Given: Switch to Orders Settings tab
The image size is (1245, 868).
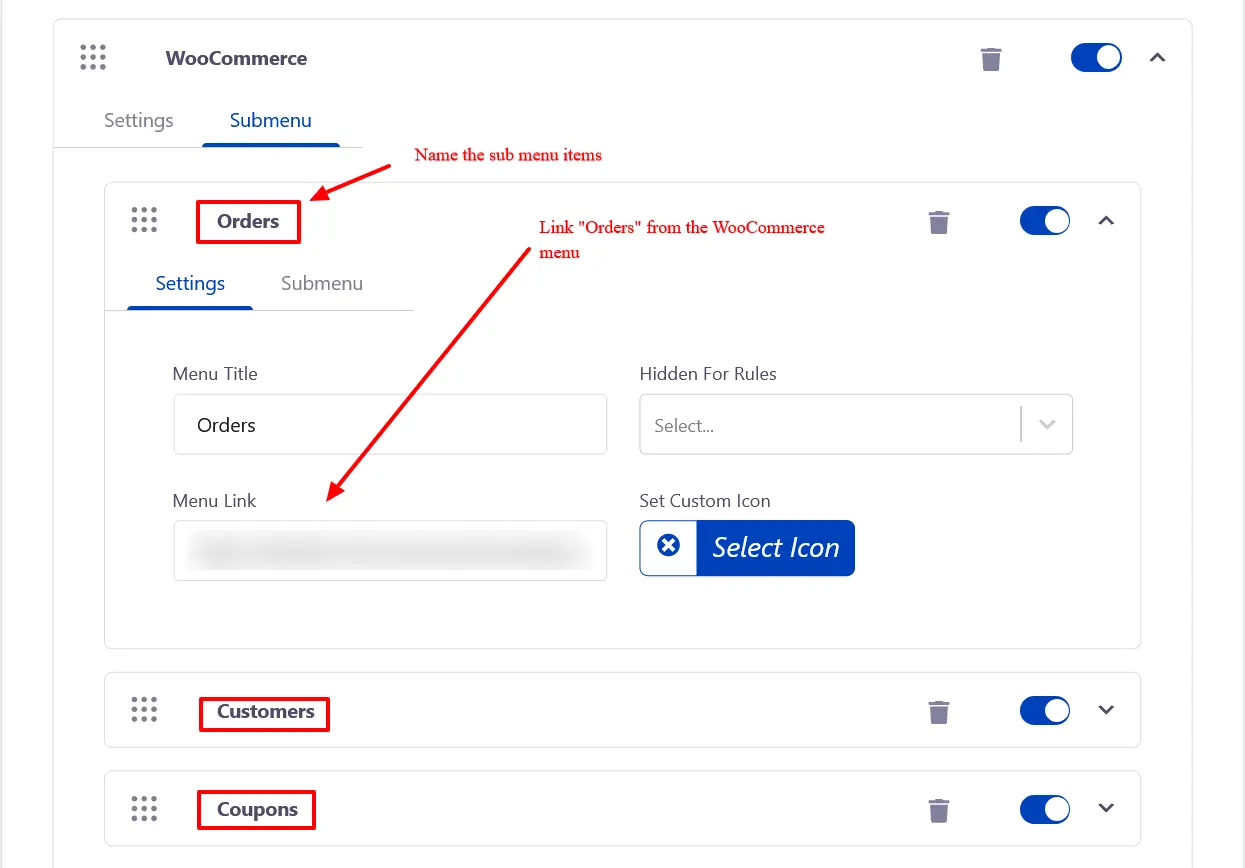Looking at the screenshot, I should point(190,283).
